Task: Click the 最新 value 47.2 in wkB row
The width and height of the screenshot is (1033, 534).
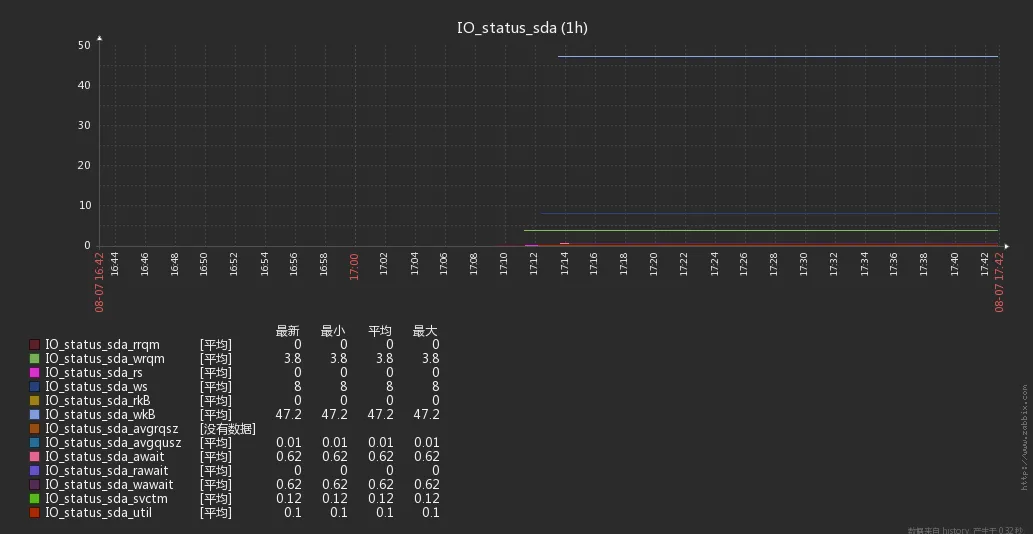Action: 288,415
